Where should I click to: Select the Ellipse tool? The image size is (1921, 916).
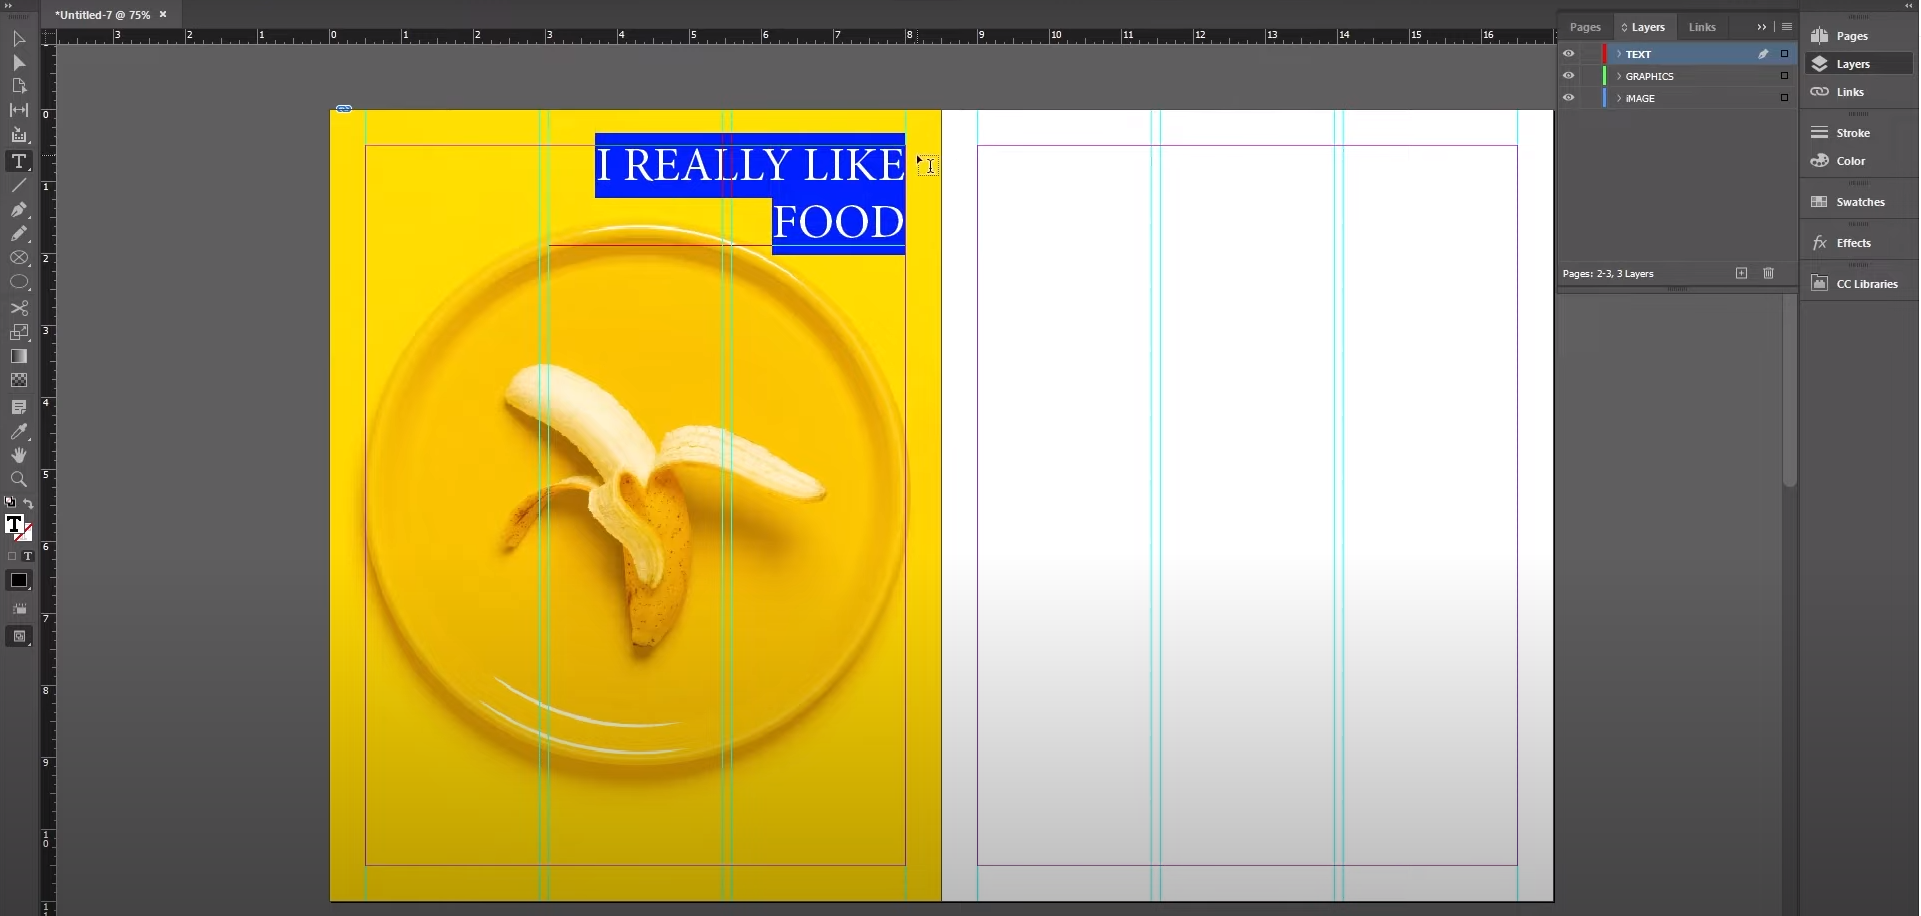tap(18, 283)
